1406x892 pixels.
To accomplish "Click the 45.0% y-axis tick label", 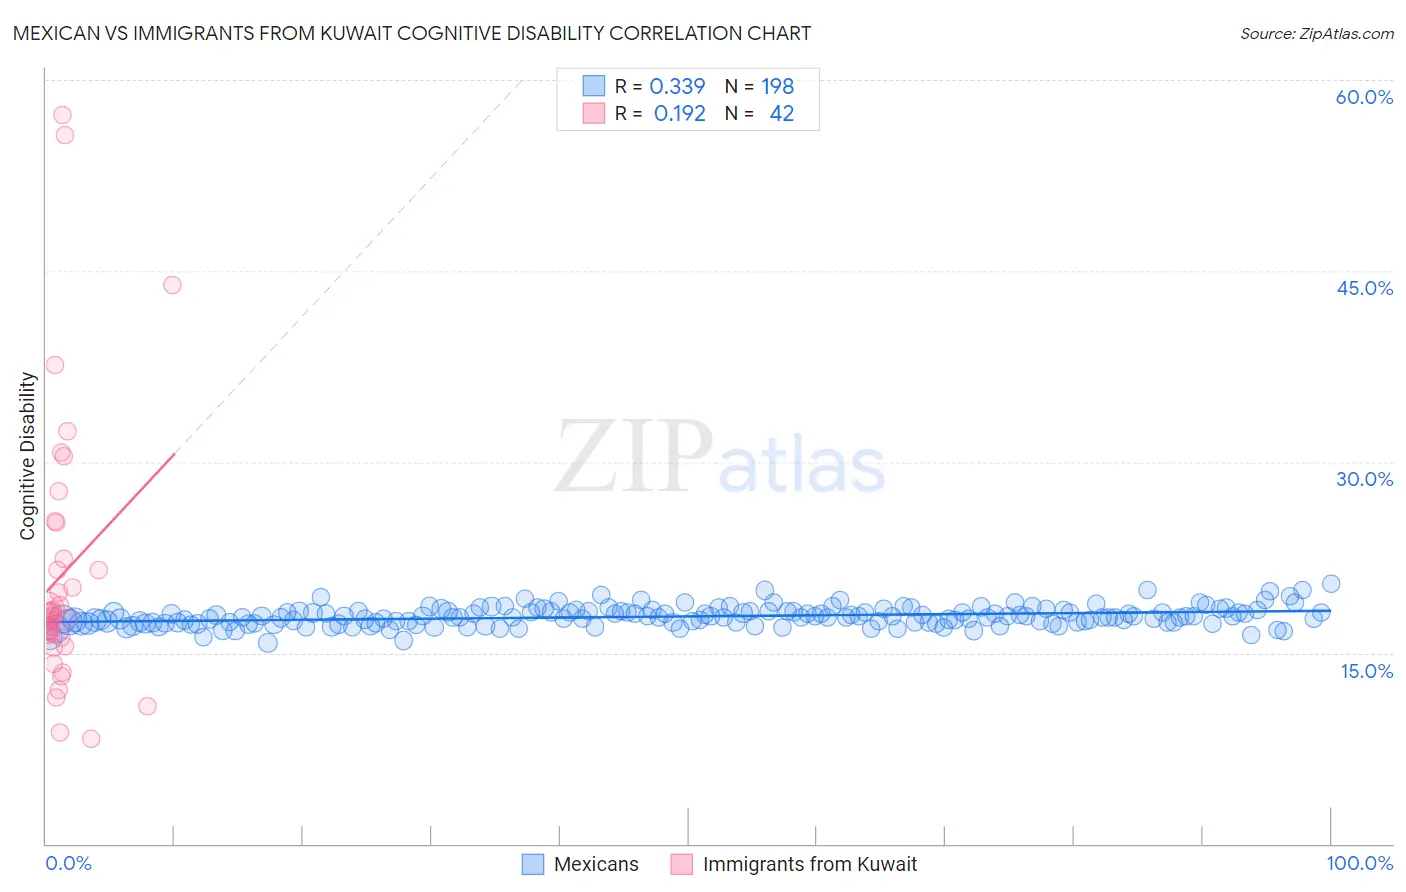I will (1364, 288).
